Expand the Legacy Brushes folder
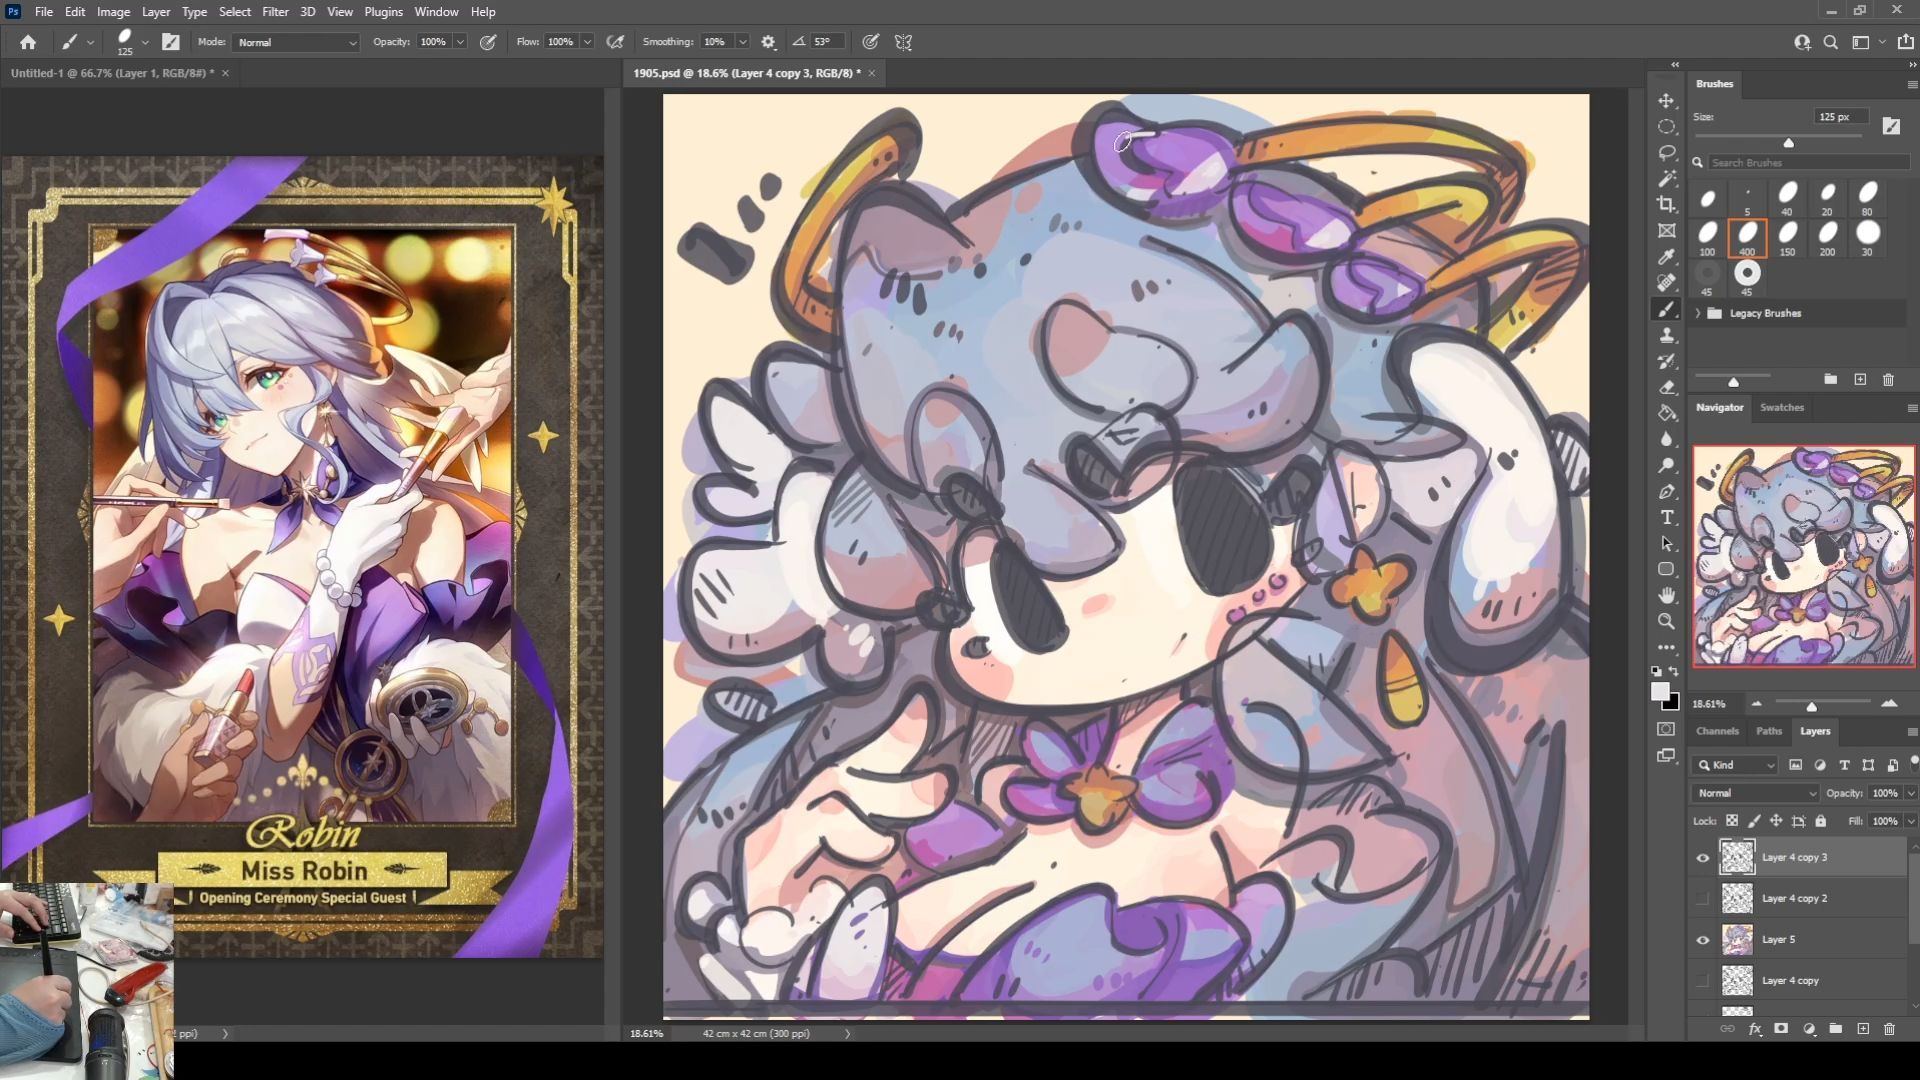Image resolution: width=1920 pixels, height=1080 pixels. point(1698,313)
